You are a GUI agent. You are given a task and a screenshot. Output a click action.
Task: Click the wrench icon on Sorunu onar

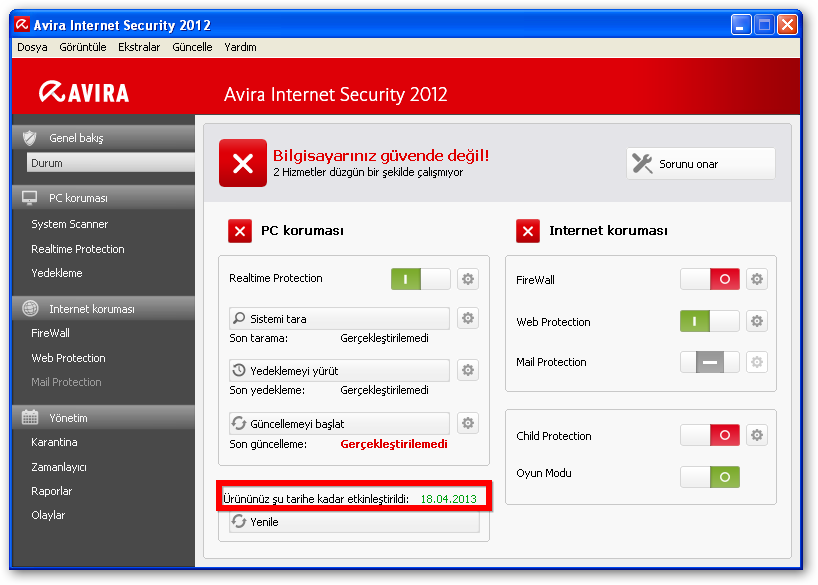[642, 163]
